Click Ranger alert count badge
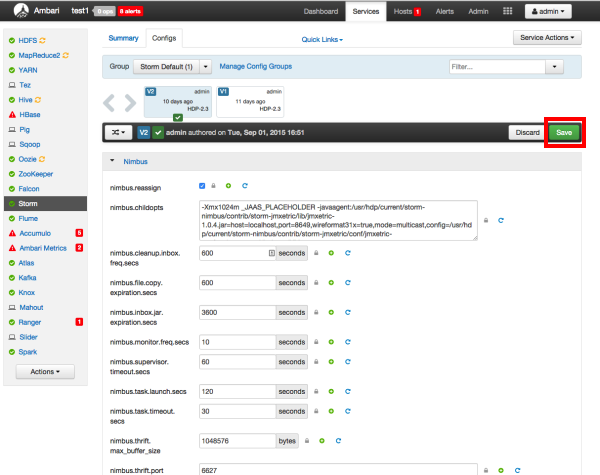Viewport: 600px width, 475px height. 79,322
